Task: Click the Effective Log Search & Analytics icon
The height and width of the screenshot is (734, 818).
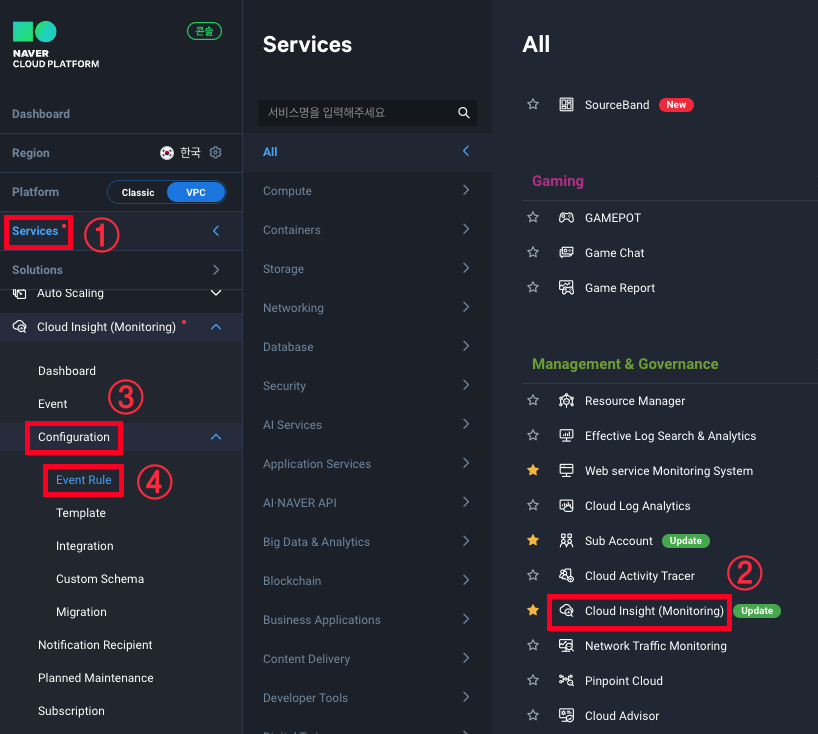Action: click(x=566, y=436)
